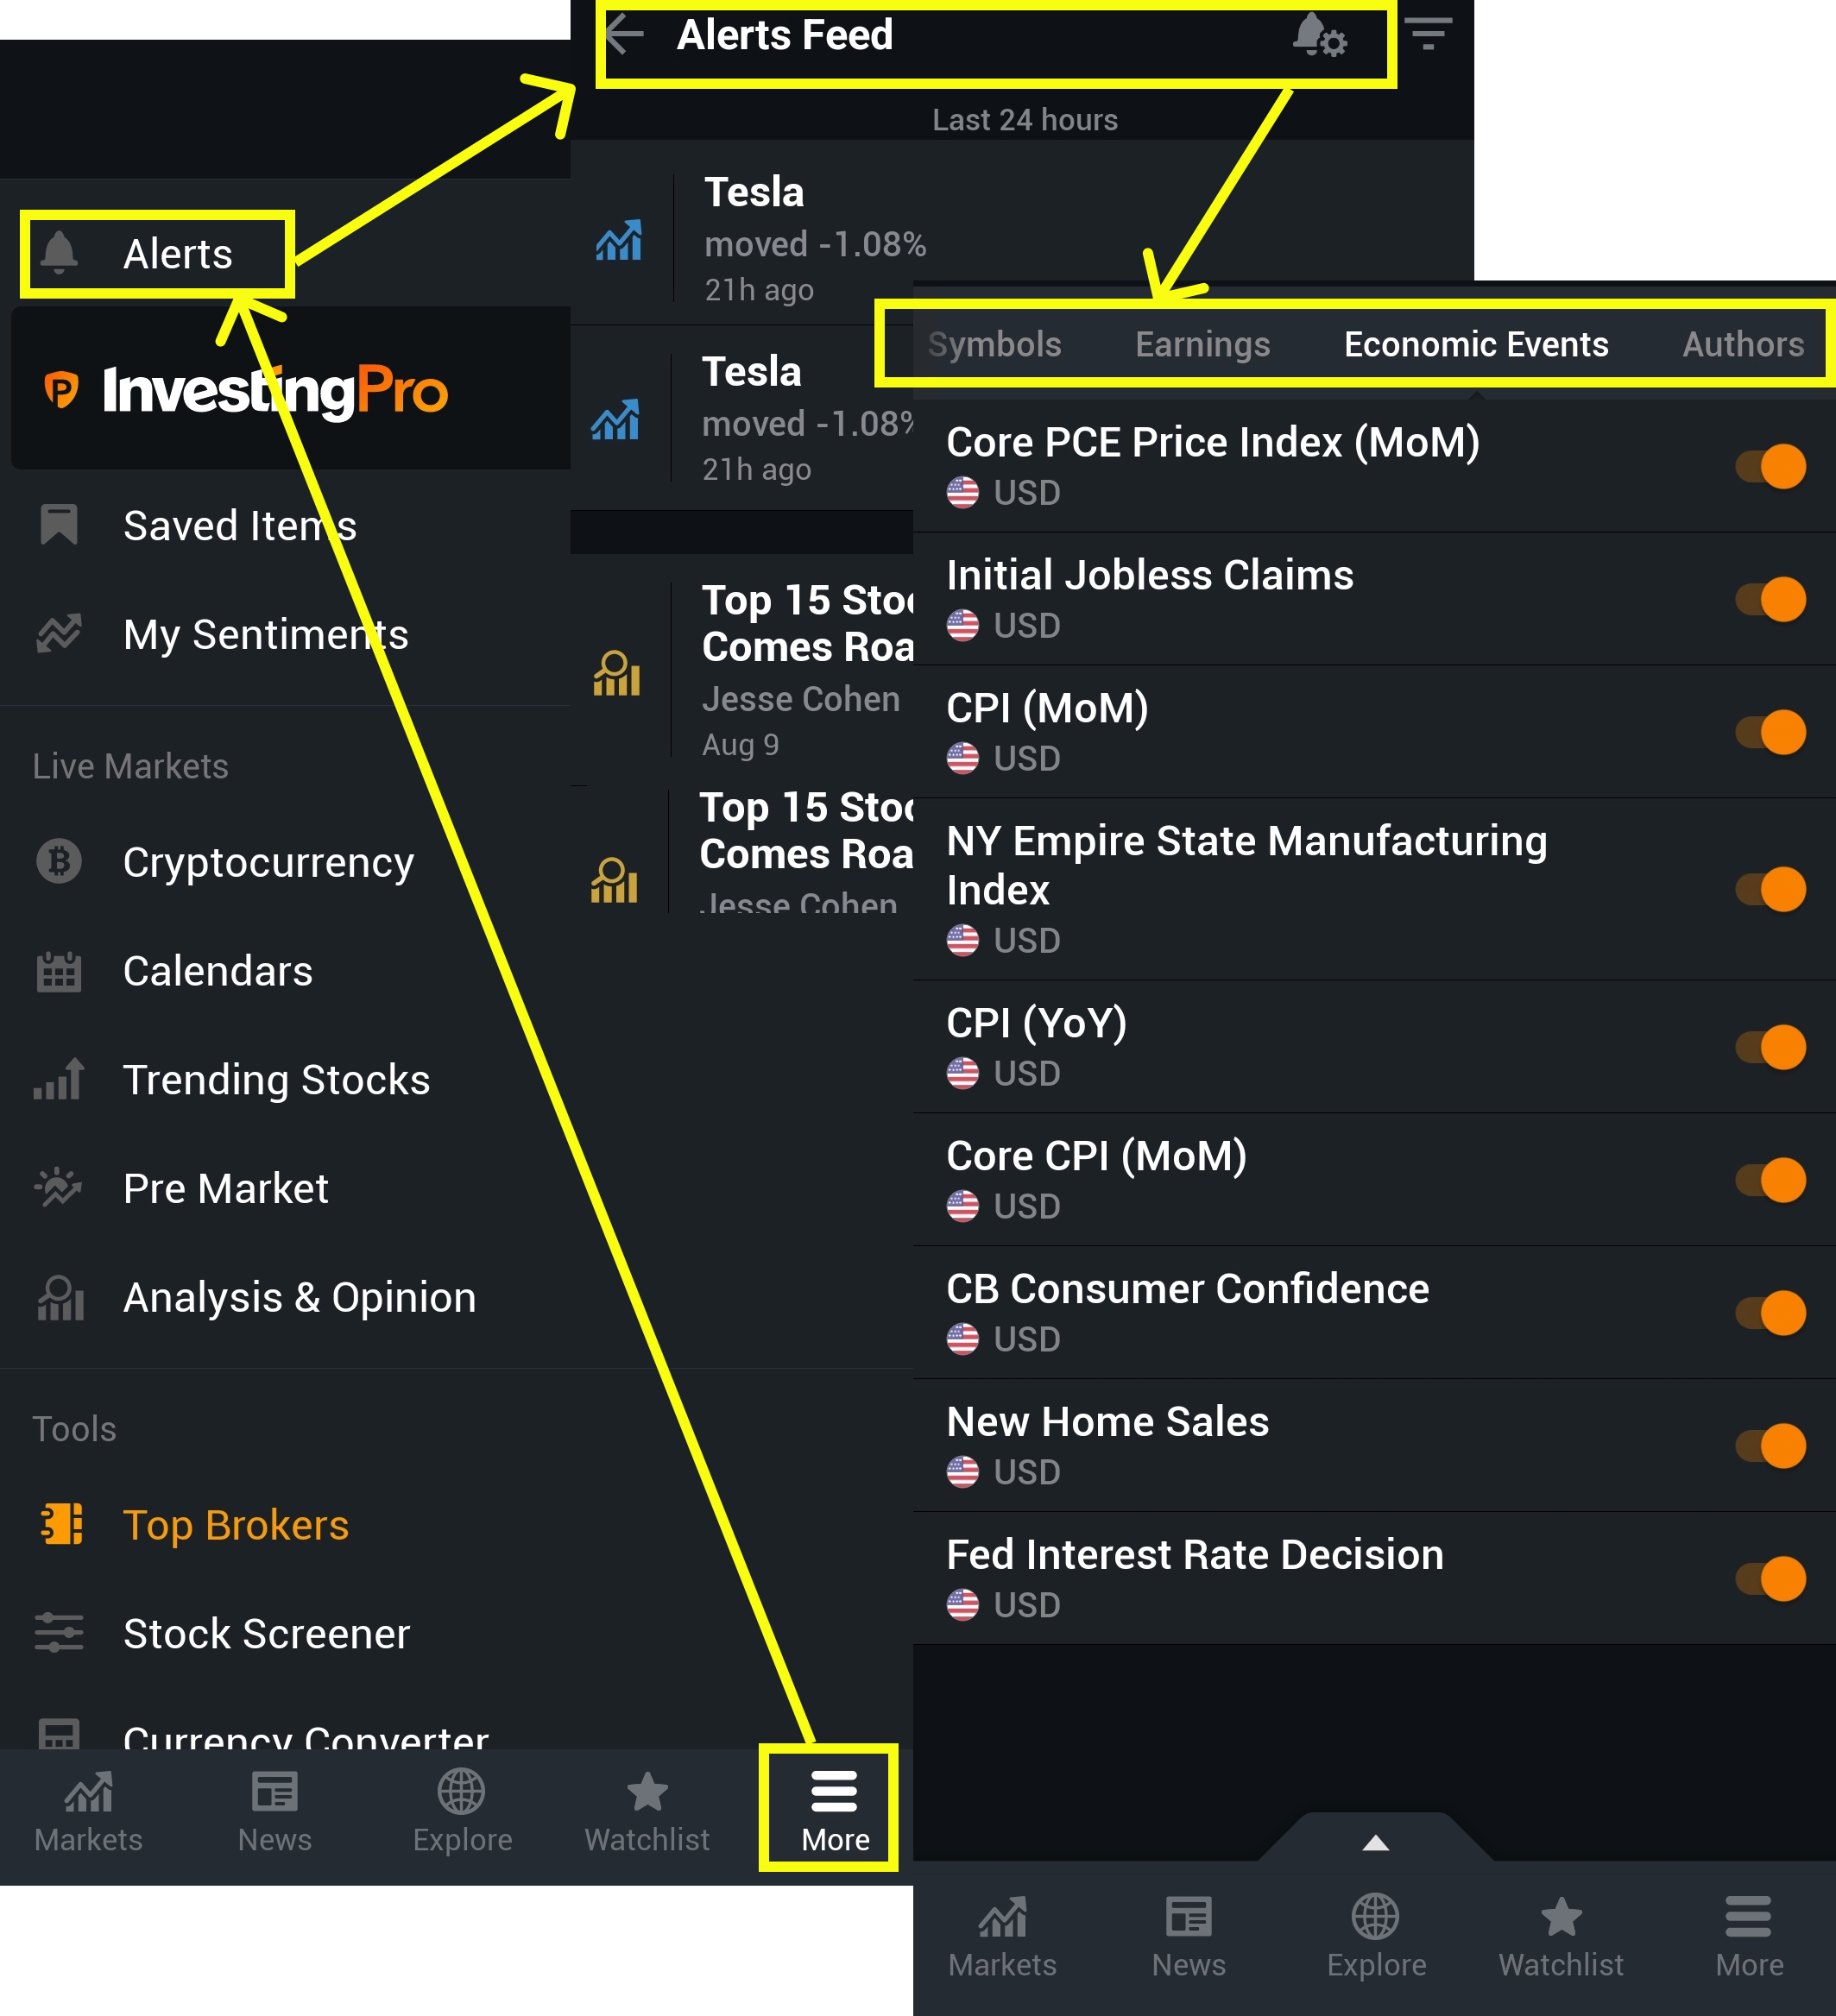Open the Cryptocurrency section
The image size is (1836, 2016).
(268, 862)
